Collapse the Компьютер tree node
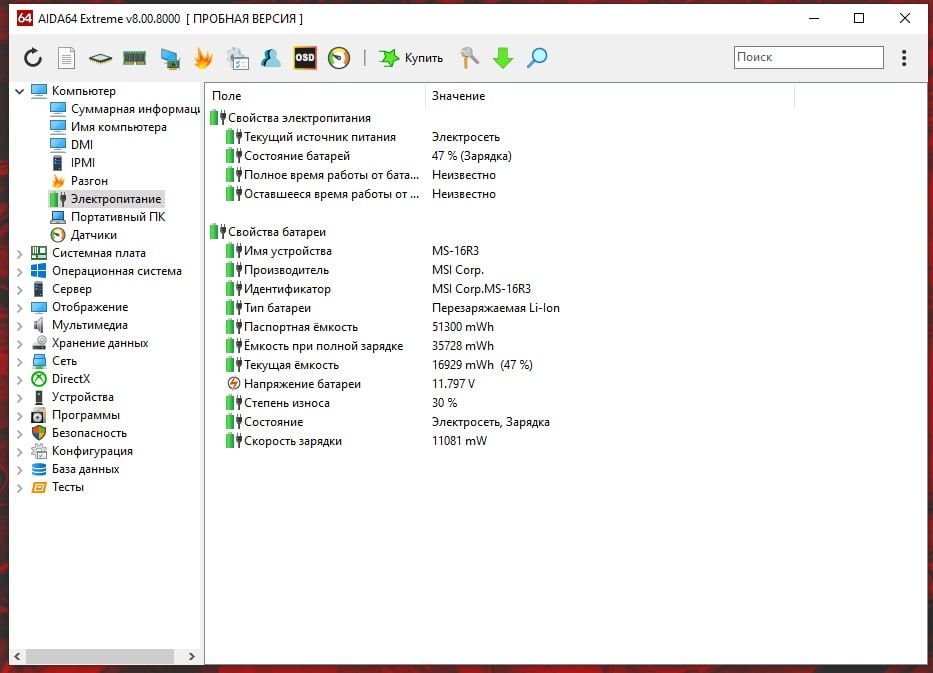The width and height of the screenshot is (933, 673). (19, 91)
